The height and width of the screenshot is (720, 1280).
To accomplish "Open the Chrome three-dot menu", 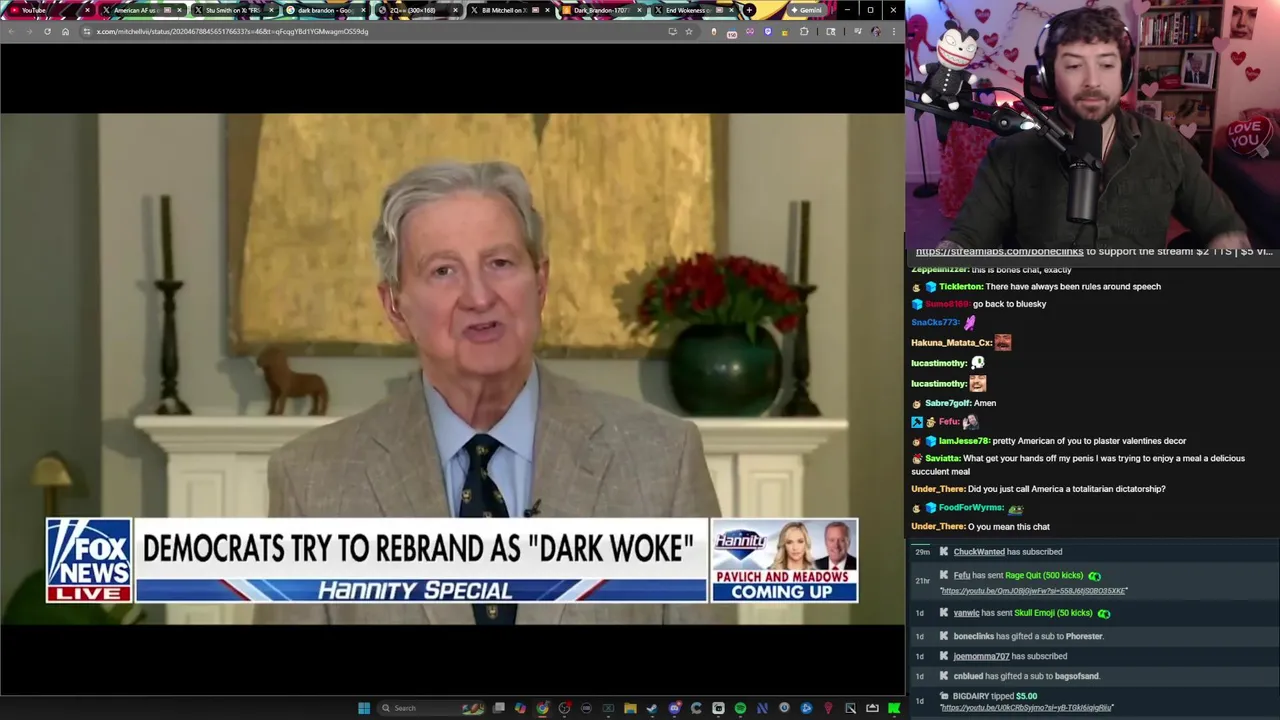I will click(894, 31).
